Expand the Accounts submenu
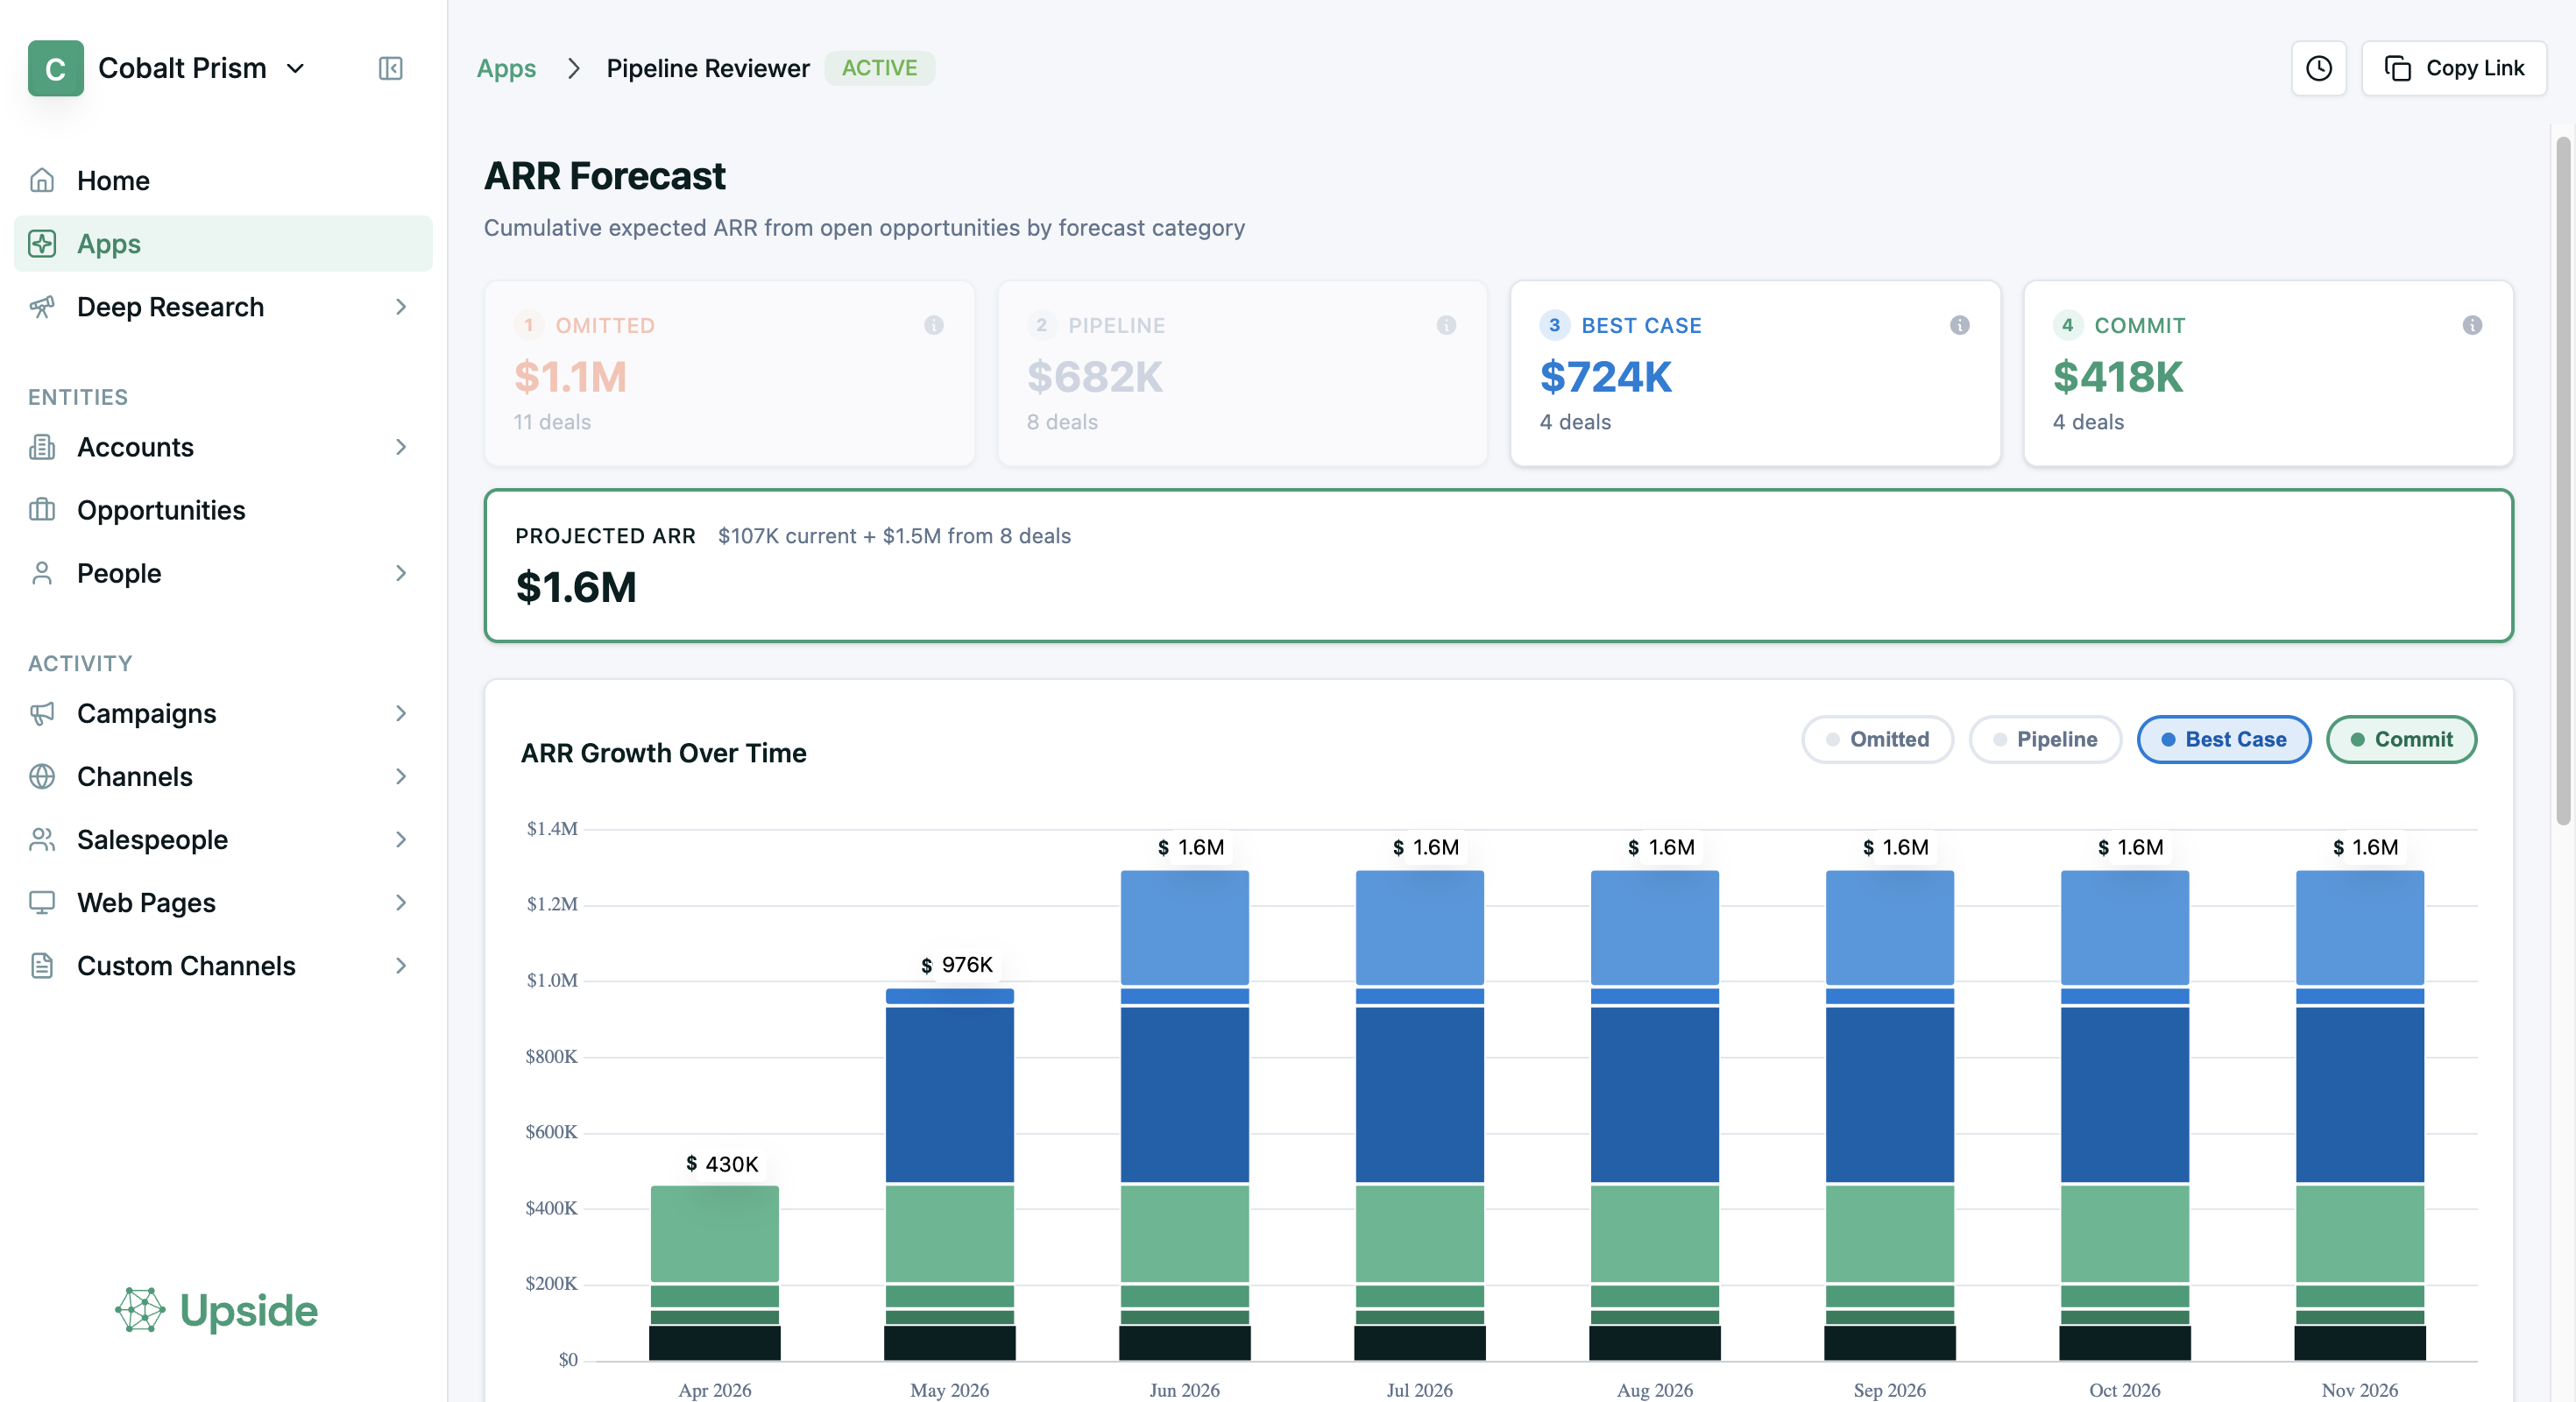 coord(401,446)
